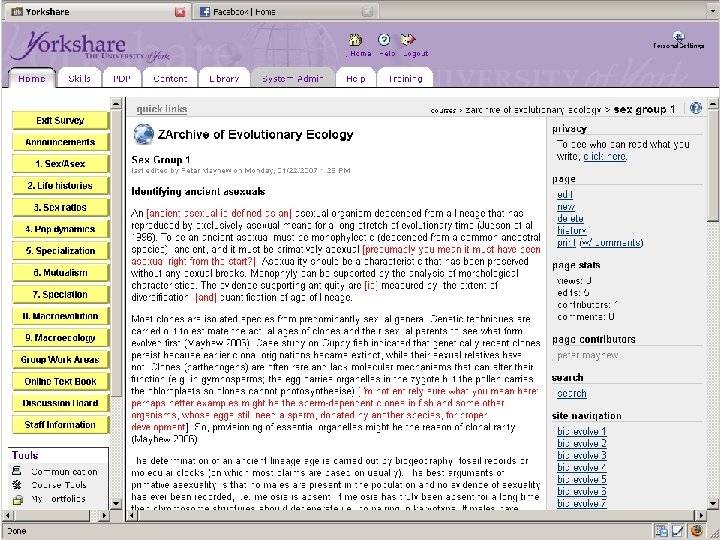
Task: Open 9. Macroecology section
Action: pyautogui.click(x=60, y=338)
